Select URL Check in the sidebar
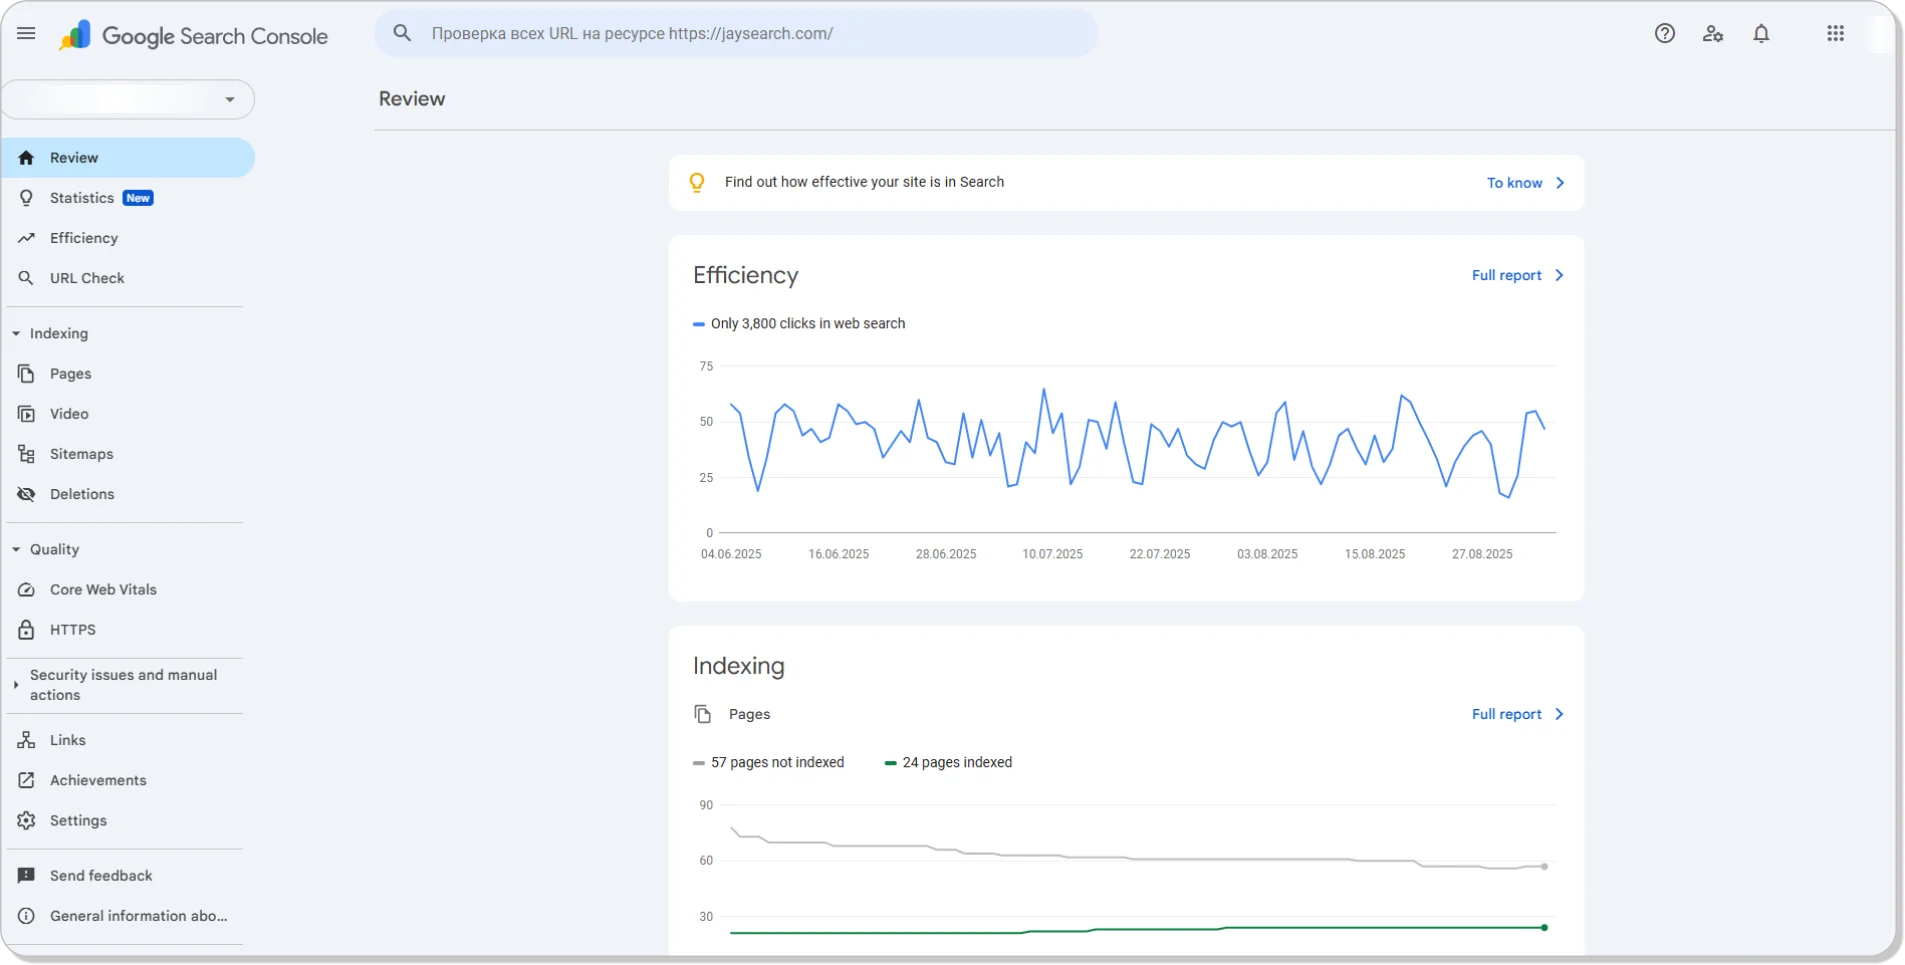 click(x=87, y=278)
